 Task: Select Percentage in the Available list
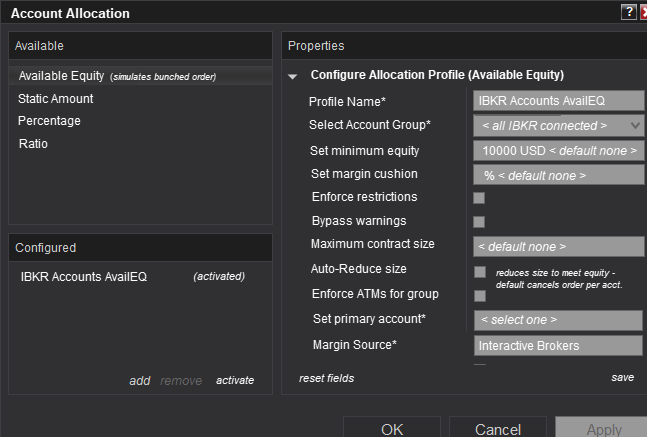(x=49, y=121)
